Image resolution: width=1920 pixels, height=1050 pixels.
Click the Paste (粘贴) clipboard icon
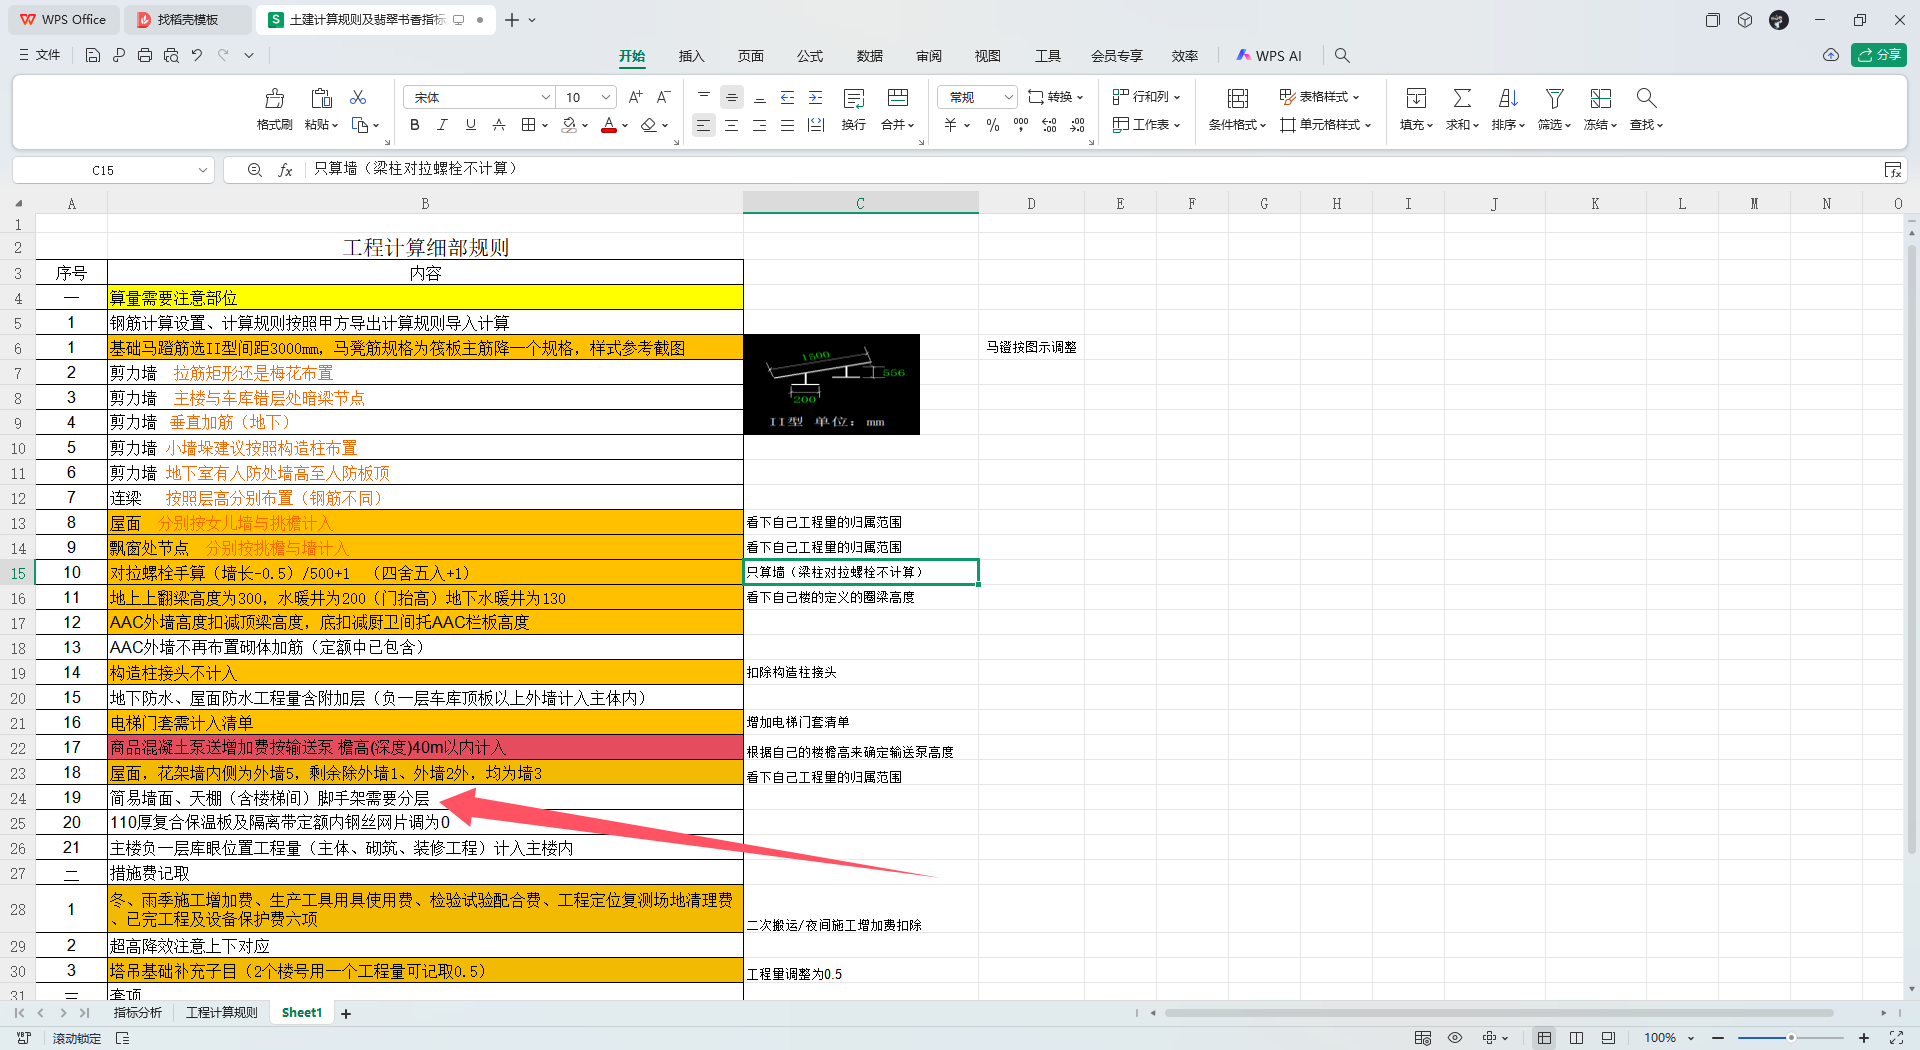[321, 98]
